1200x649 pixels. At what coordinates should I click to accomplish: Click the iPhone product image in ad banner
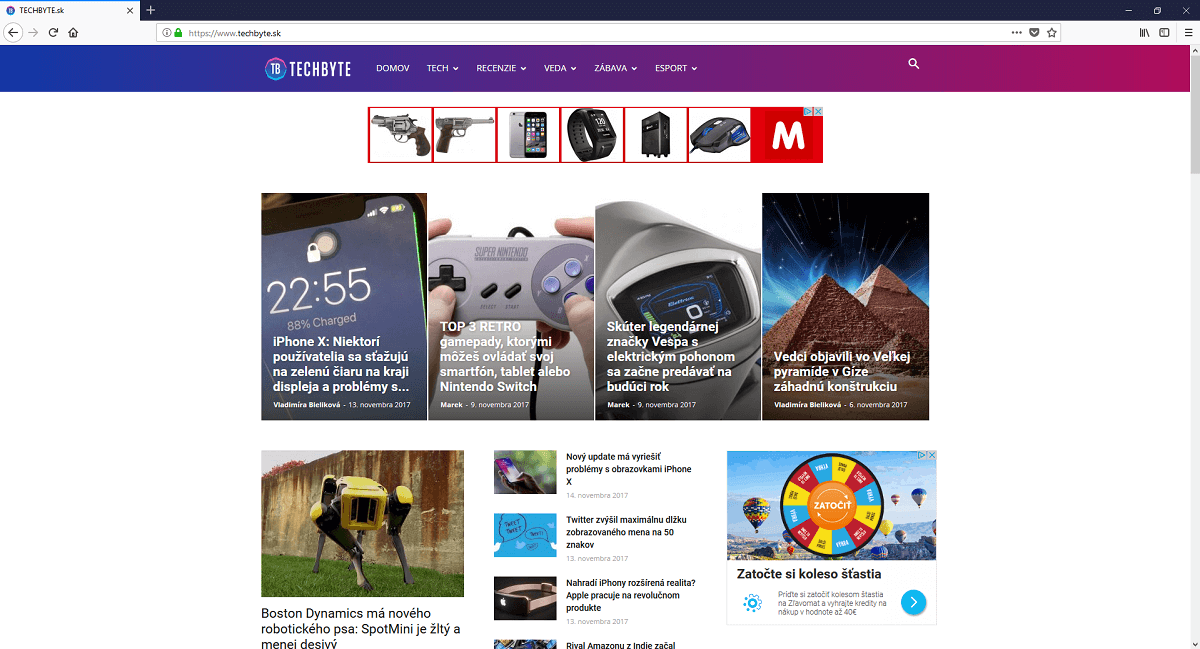click(x=528, y=135)
